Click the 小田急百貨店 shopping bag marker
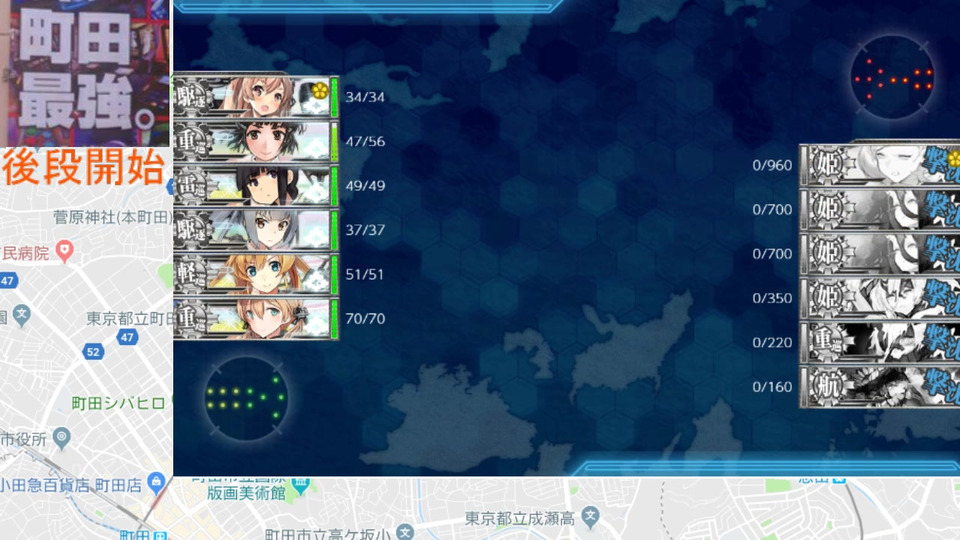Viewport: 960px width, 540px height. click(156, 481)
